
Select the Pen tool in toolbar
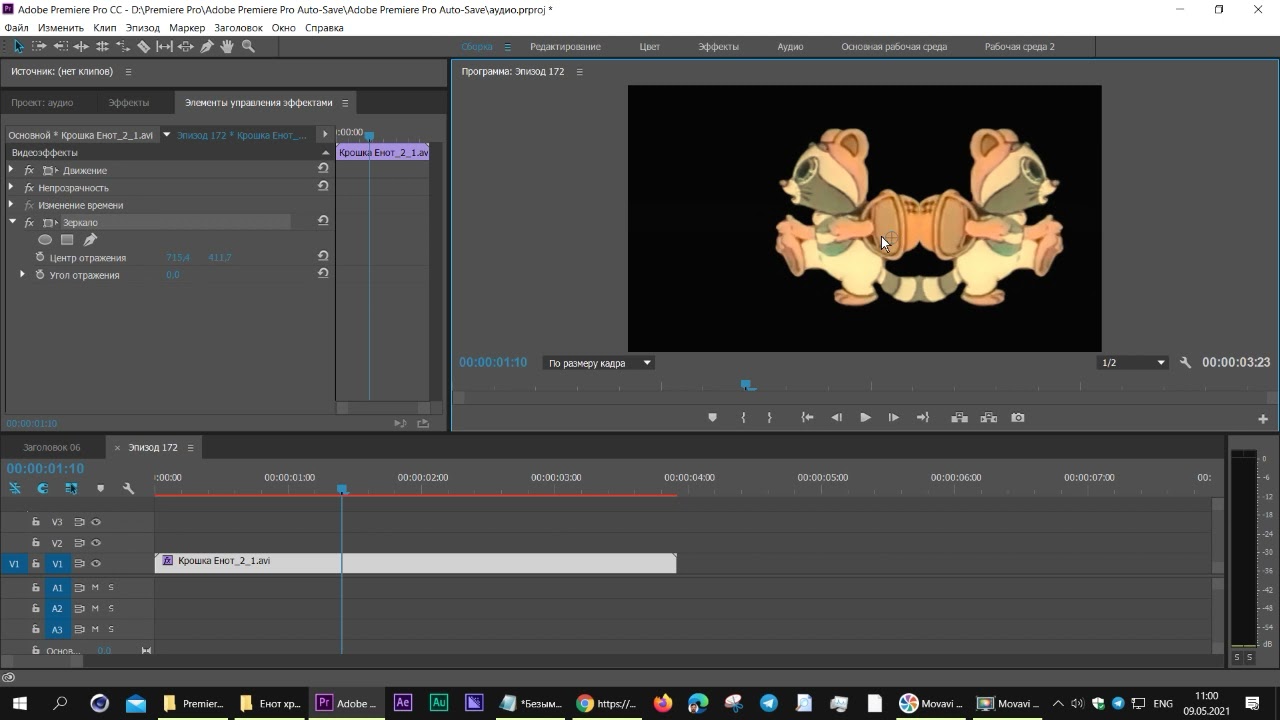click(x=207, y=46)
